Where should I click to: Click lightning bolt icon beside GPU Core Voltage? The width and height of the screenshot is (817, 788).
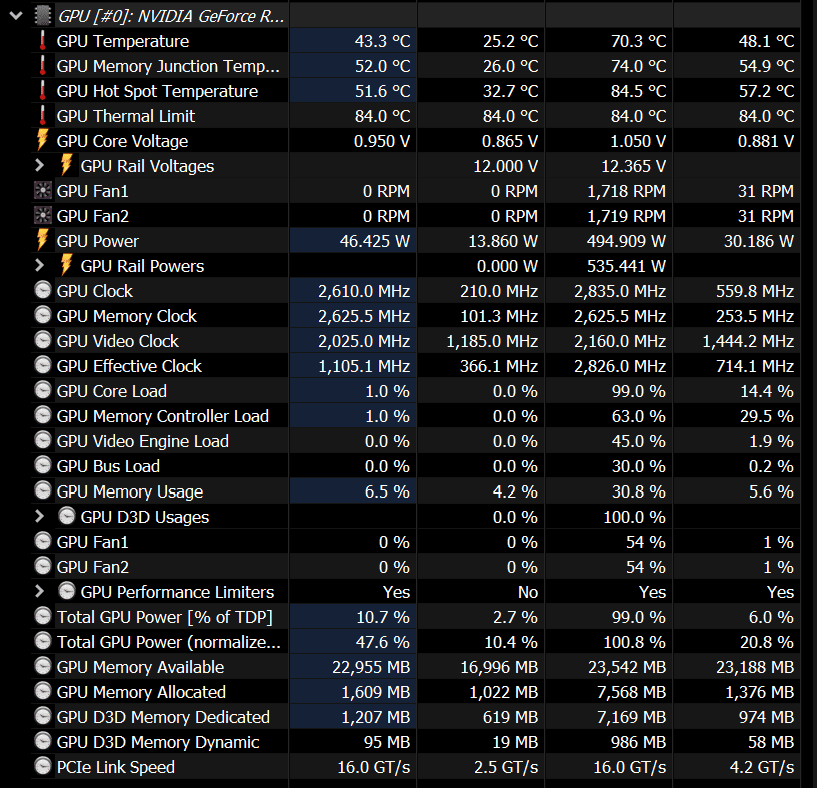pyautogui.click(x=43, y=140)
